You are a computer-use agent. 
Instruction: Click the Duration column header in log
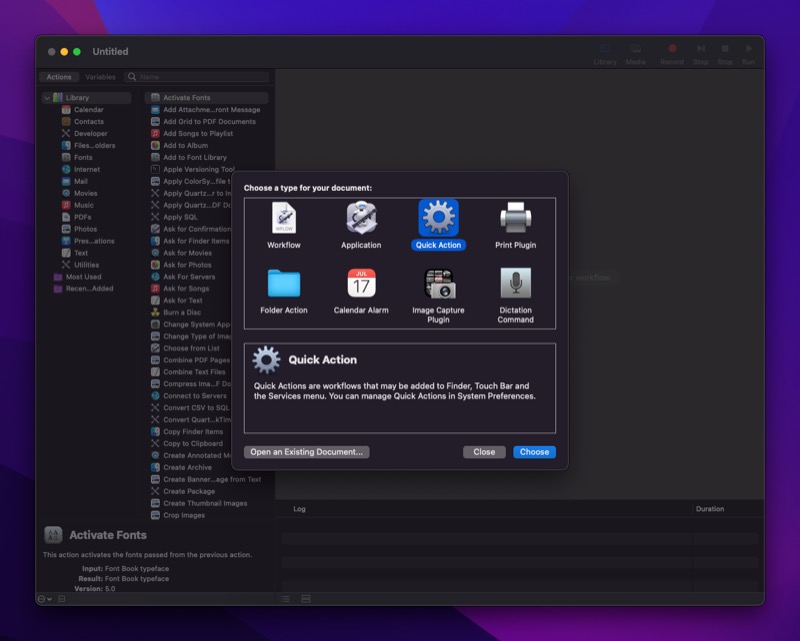(x=710, y=509)
